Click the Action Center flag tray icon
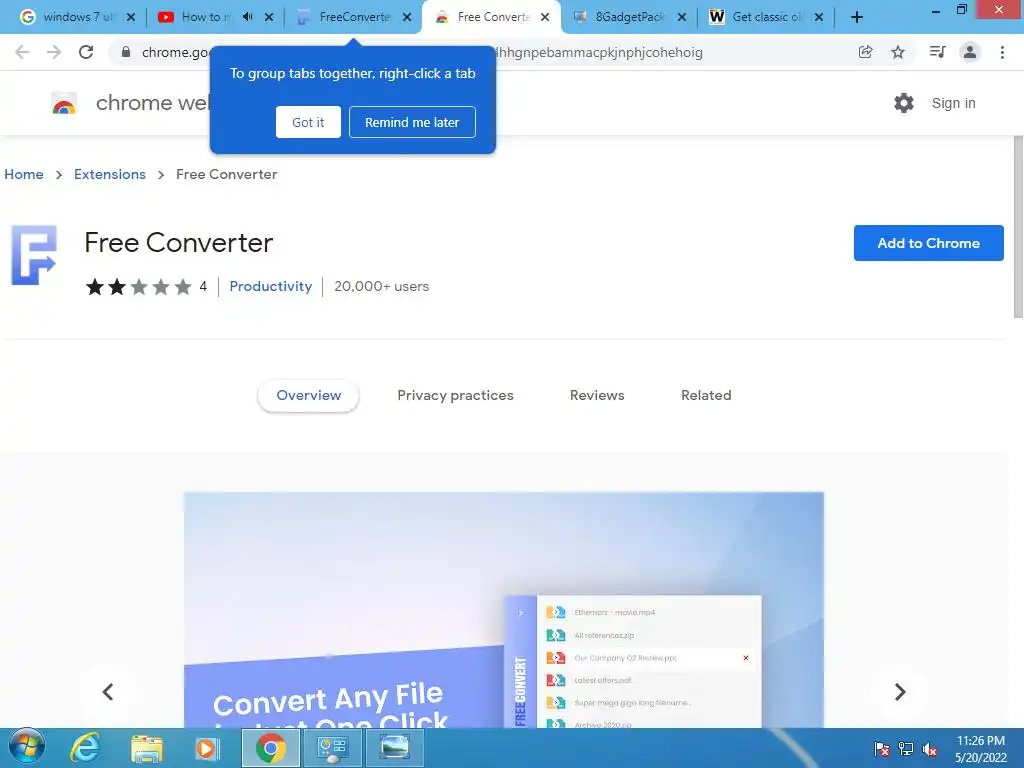This screenshot has width=1024, height=768. point(881,748)
